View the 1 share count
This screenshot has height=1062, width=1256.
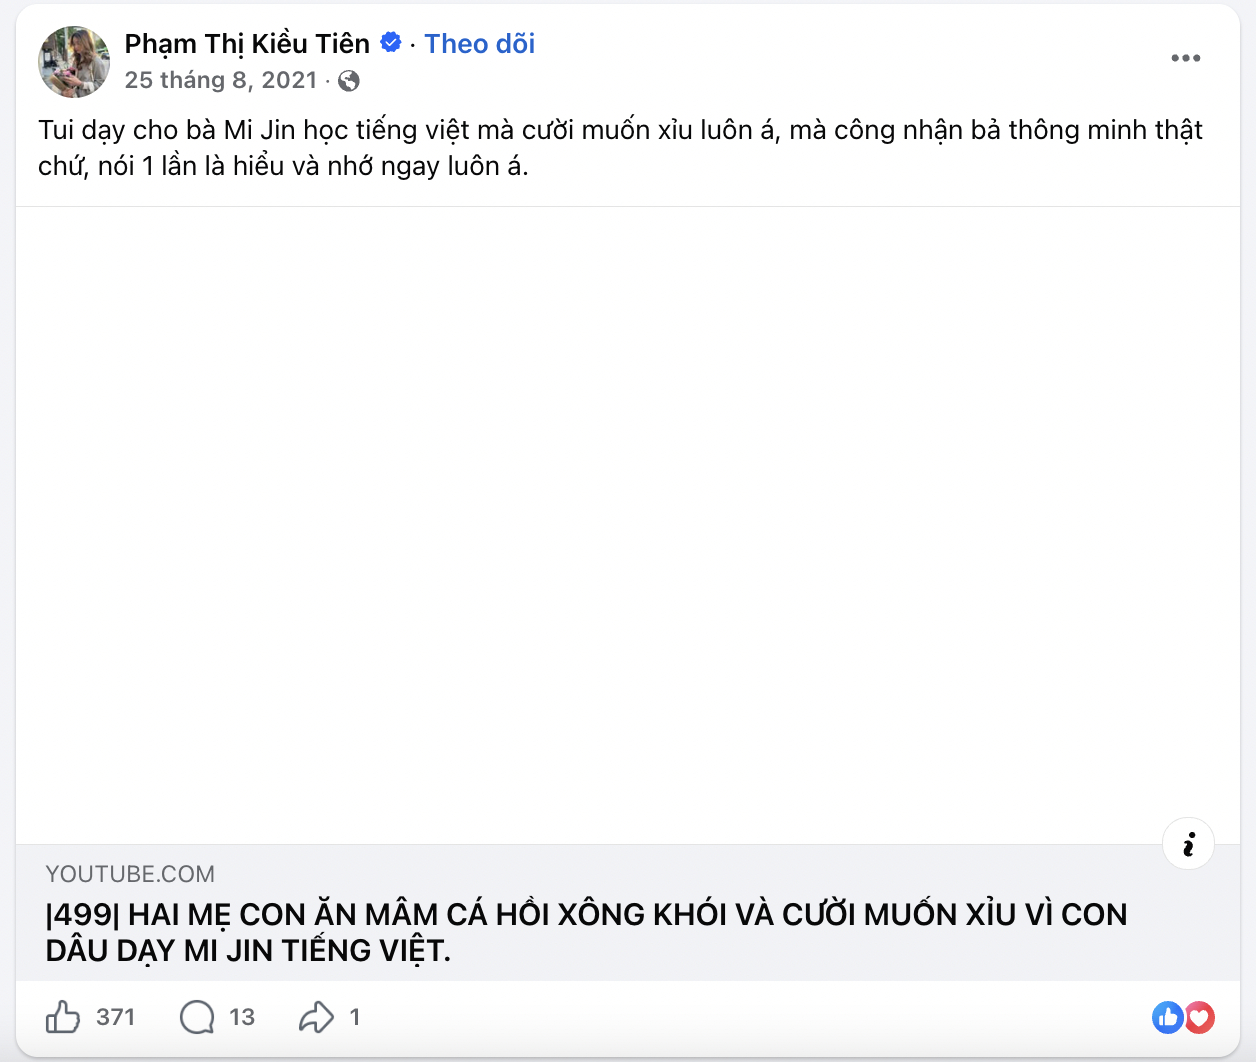pos(354,1017)
